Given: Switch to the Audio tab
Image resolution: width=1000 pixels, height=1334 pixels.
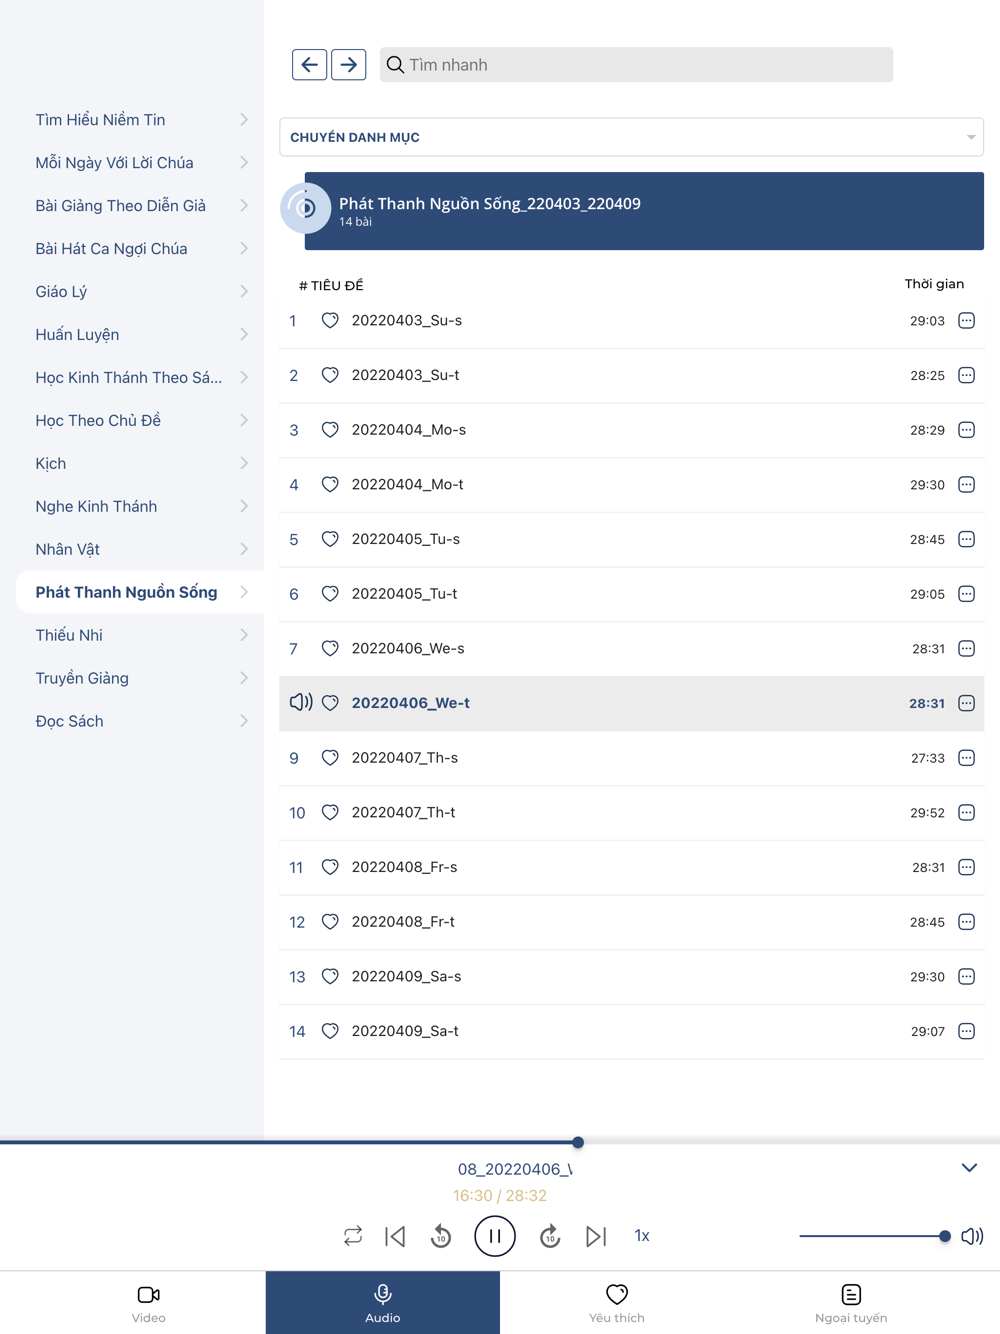Looking at the screenshot, I should pos(383,1303).
